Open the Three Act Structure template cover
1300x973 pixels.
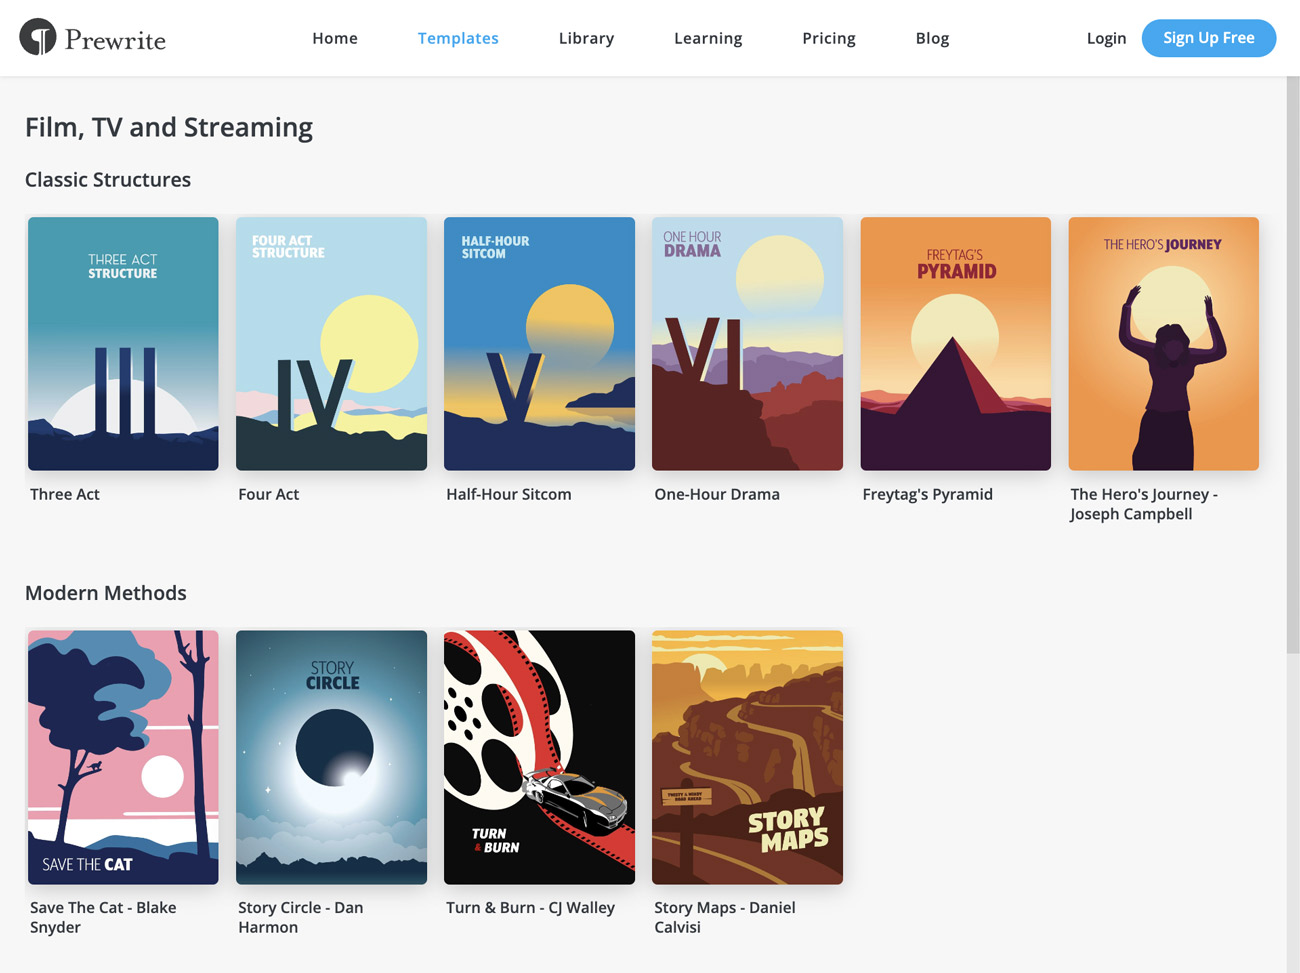pyautogui.click(x=123, y=344)
